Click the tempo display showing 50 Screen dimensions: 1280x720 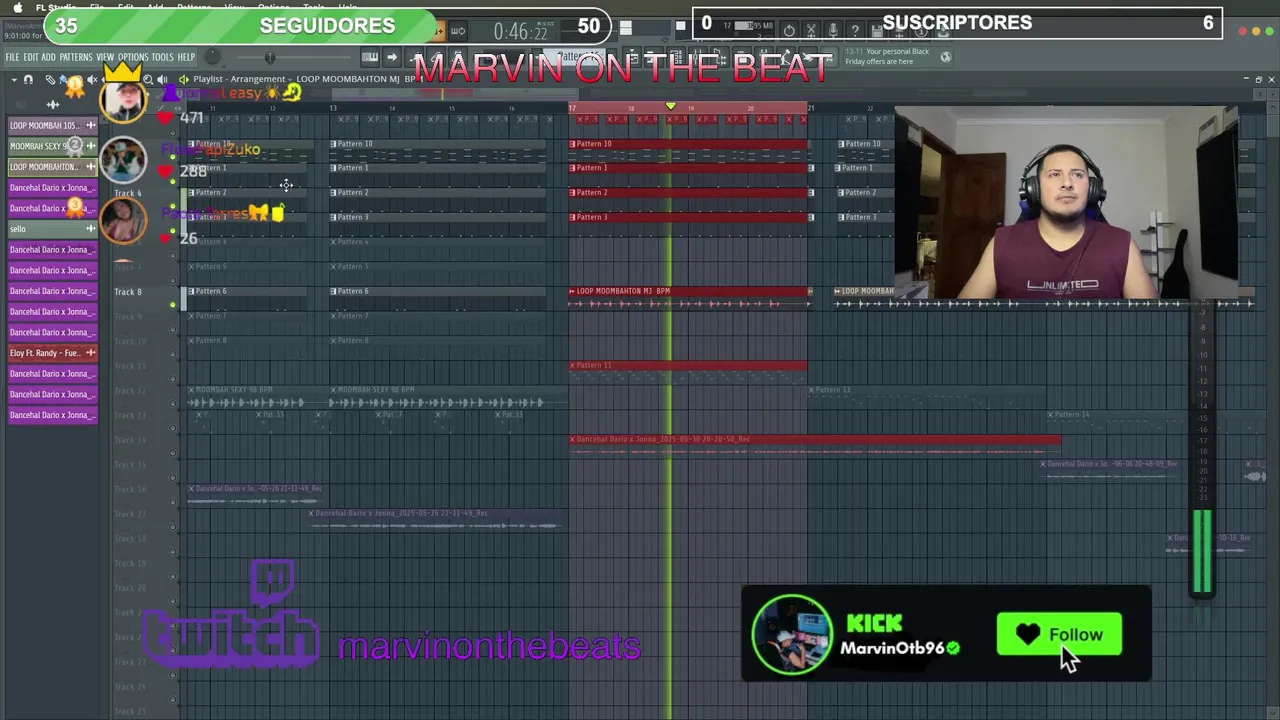coord(589,27)
